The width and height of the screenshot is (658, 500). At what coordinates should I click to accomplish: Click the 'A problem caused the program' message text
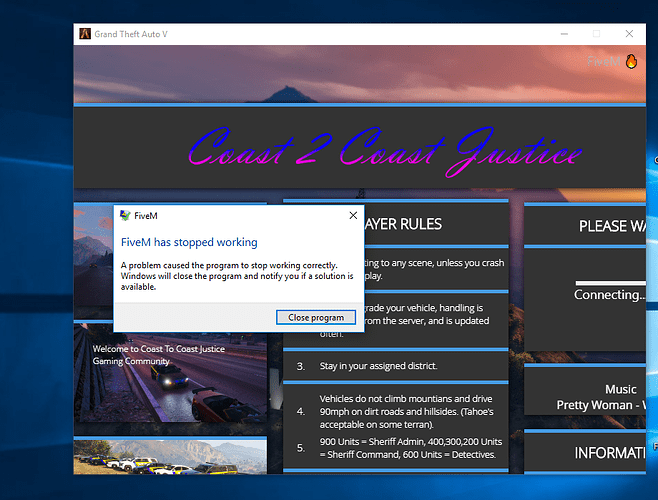[237, 276]
